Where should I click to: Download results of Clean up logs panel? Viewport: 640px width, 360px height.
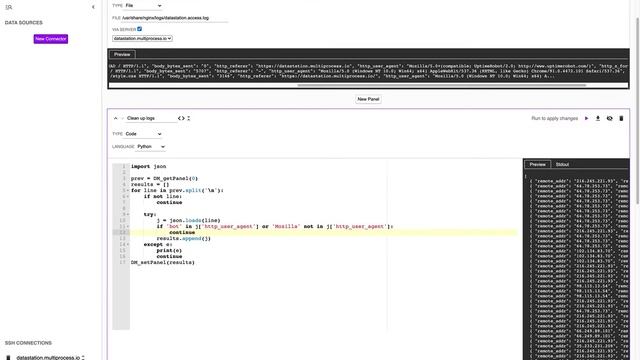click(x=598, y=118)
